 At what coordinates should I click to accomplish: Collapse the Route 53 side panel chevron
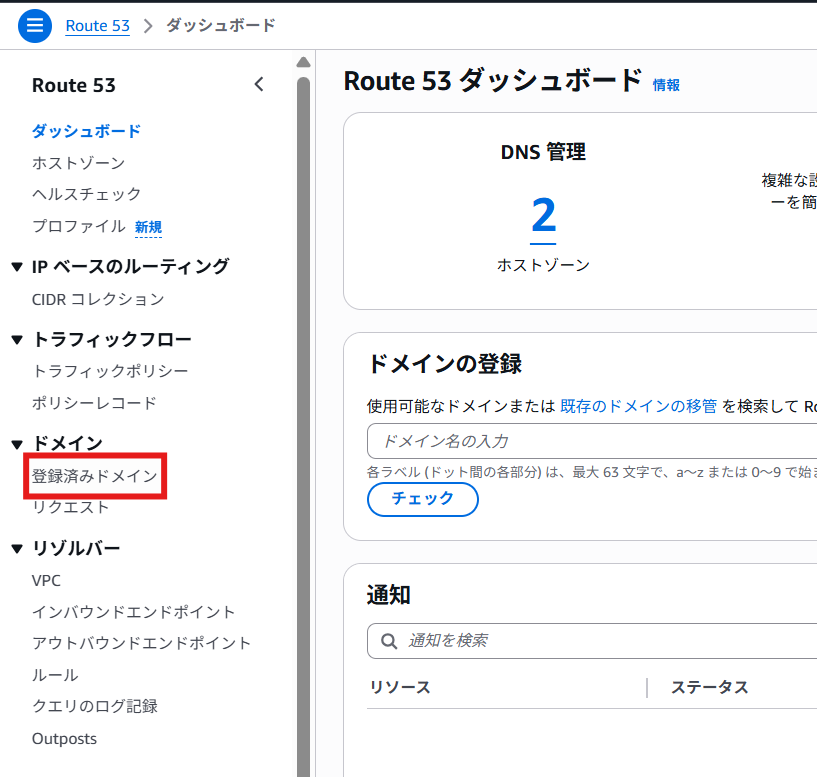pyautogui.click(x=259, y=84)
